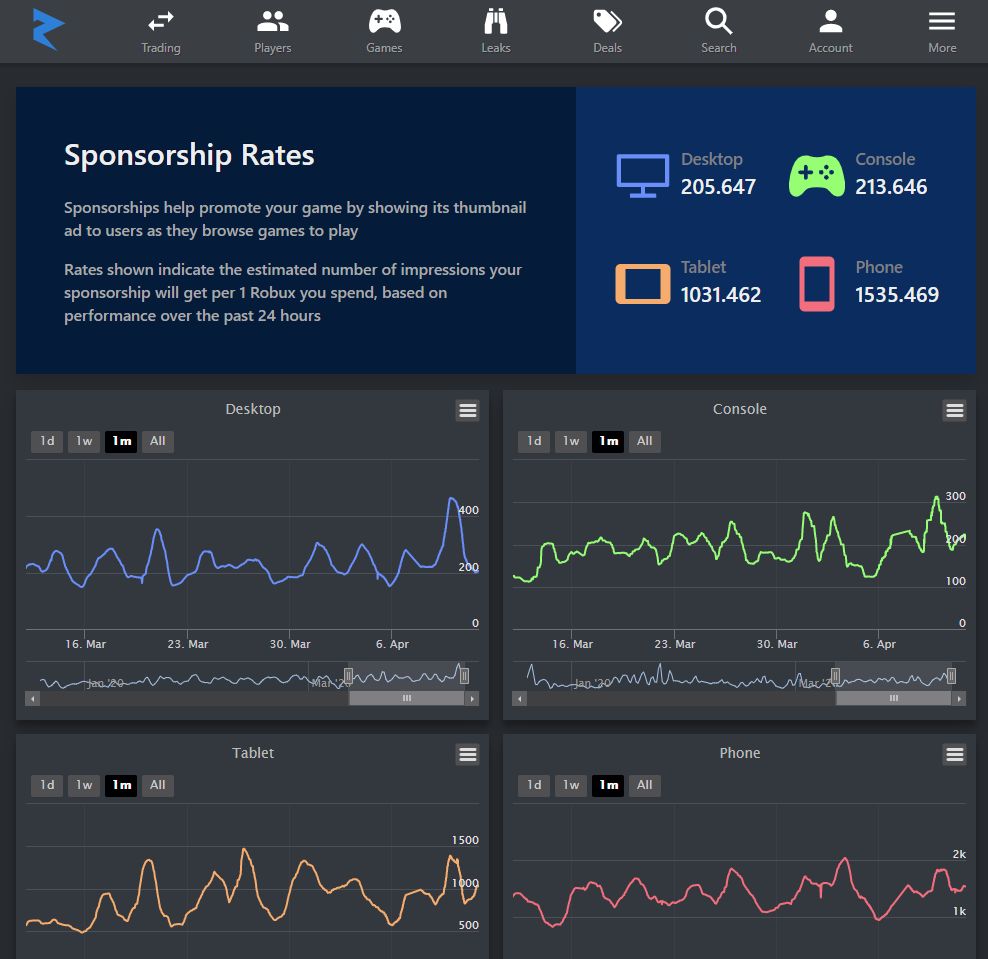Click the Rolimon's logo icon

coord(49,30)
